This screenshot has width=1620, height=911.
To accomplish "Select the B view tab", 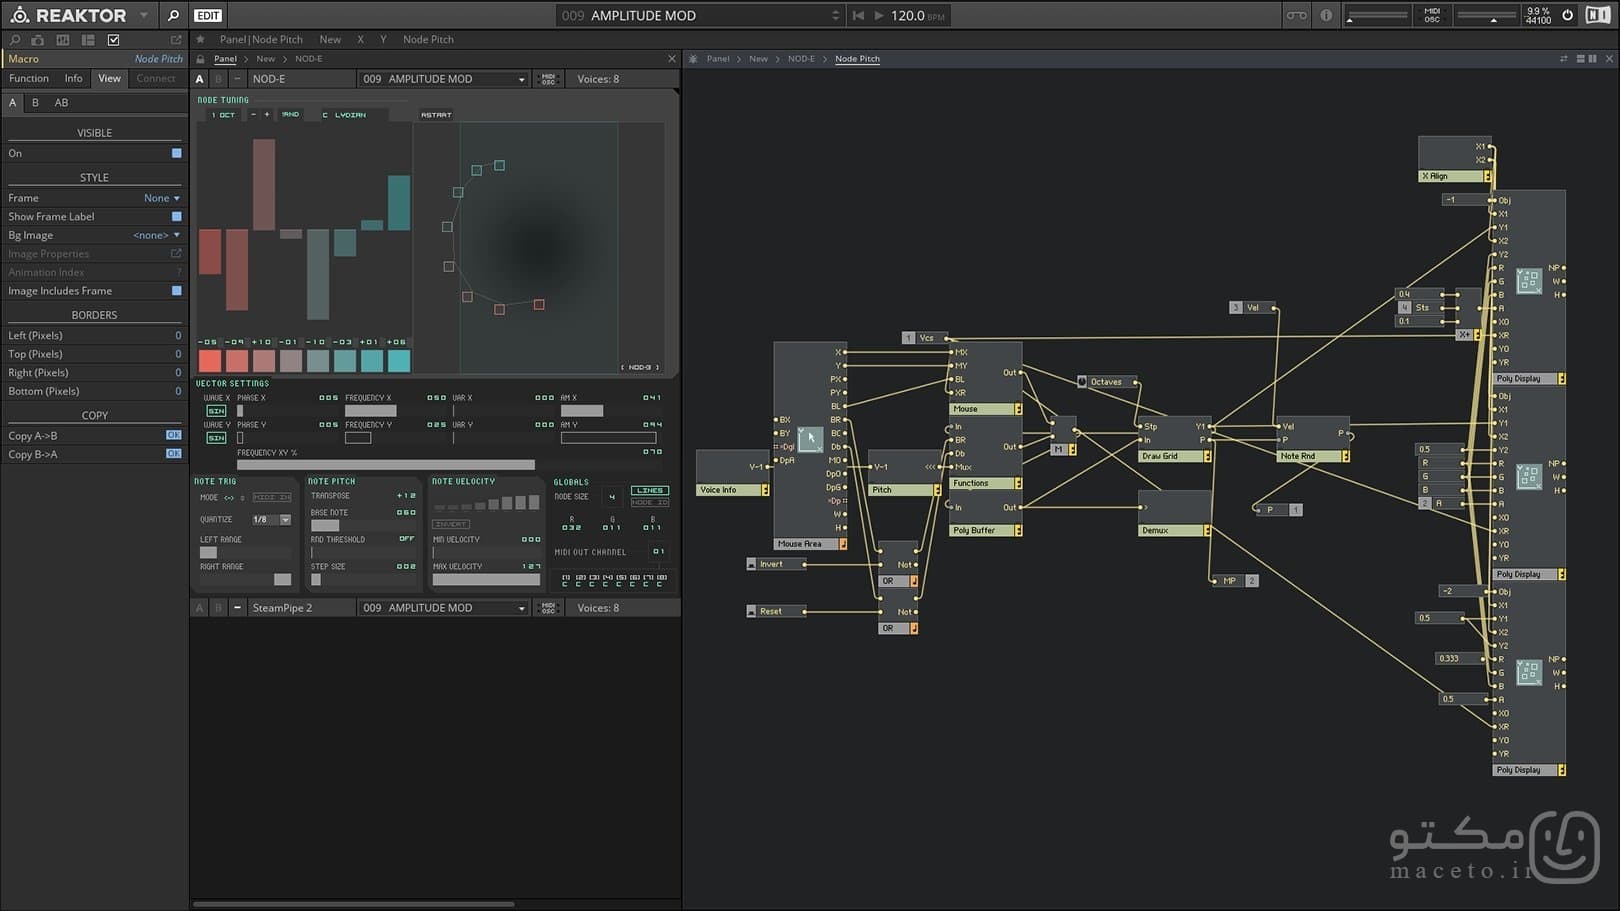I will [35, 102].
